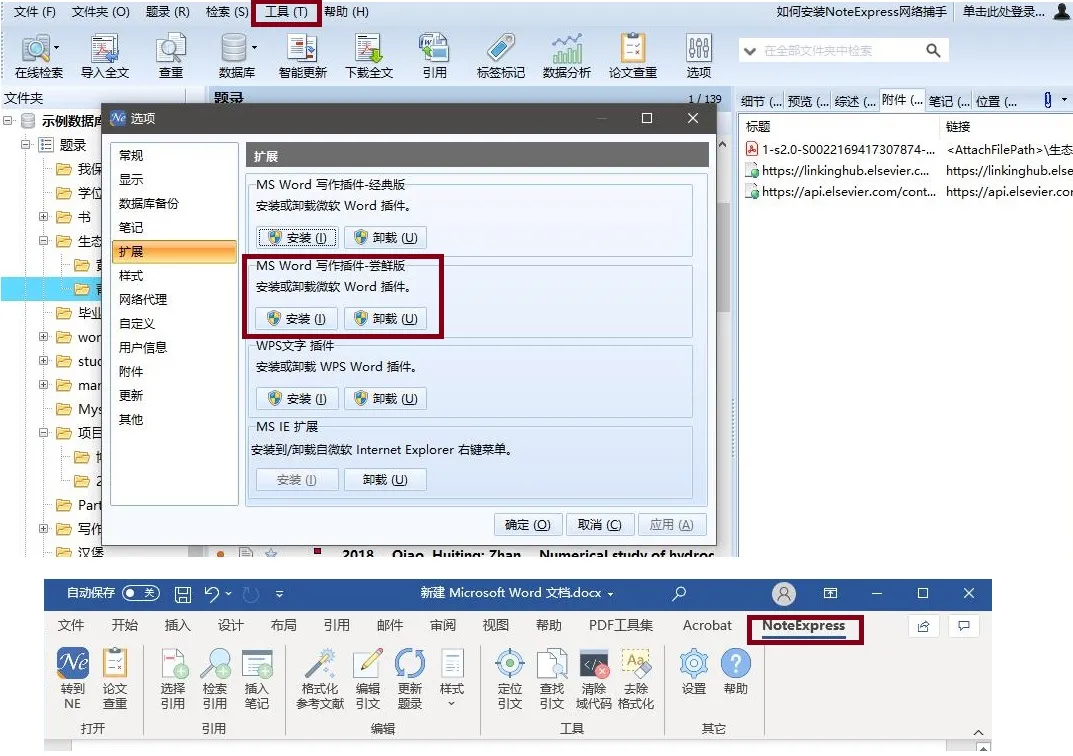Select 扩展 in options category list
Screen dimensions: 1073x756
(x=174, y=251)
